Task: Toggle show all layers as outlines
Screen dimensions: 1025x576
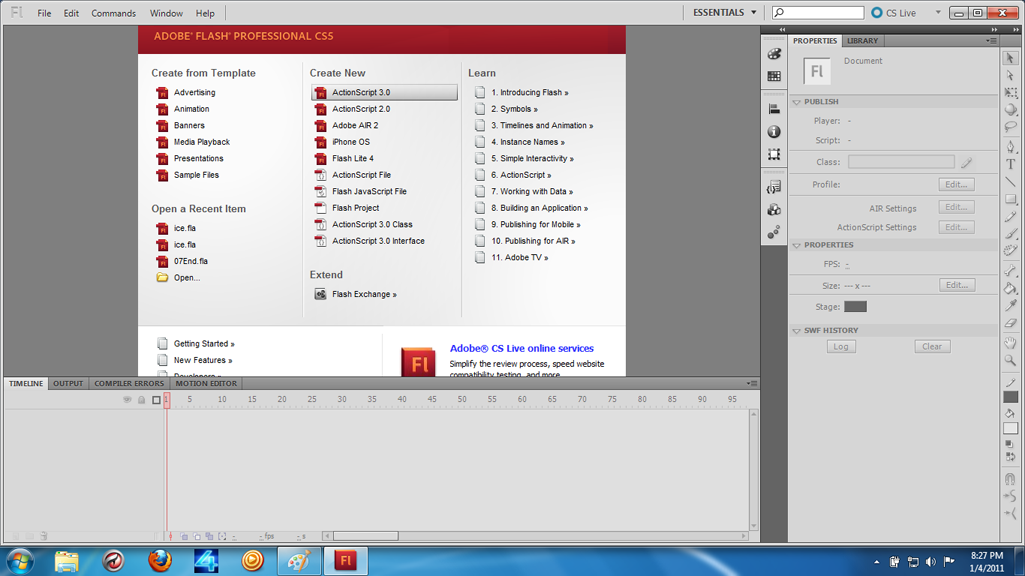Action: (156, 399)
